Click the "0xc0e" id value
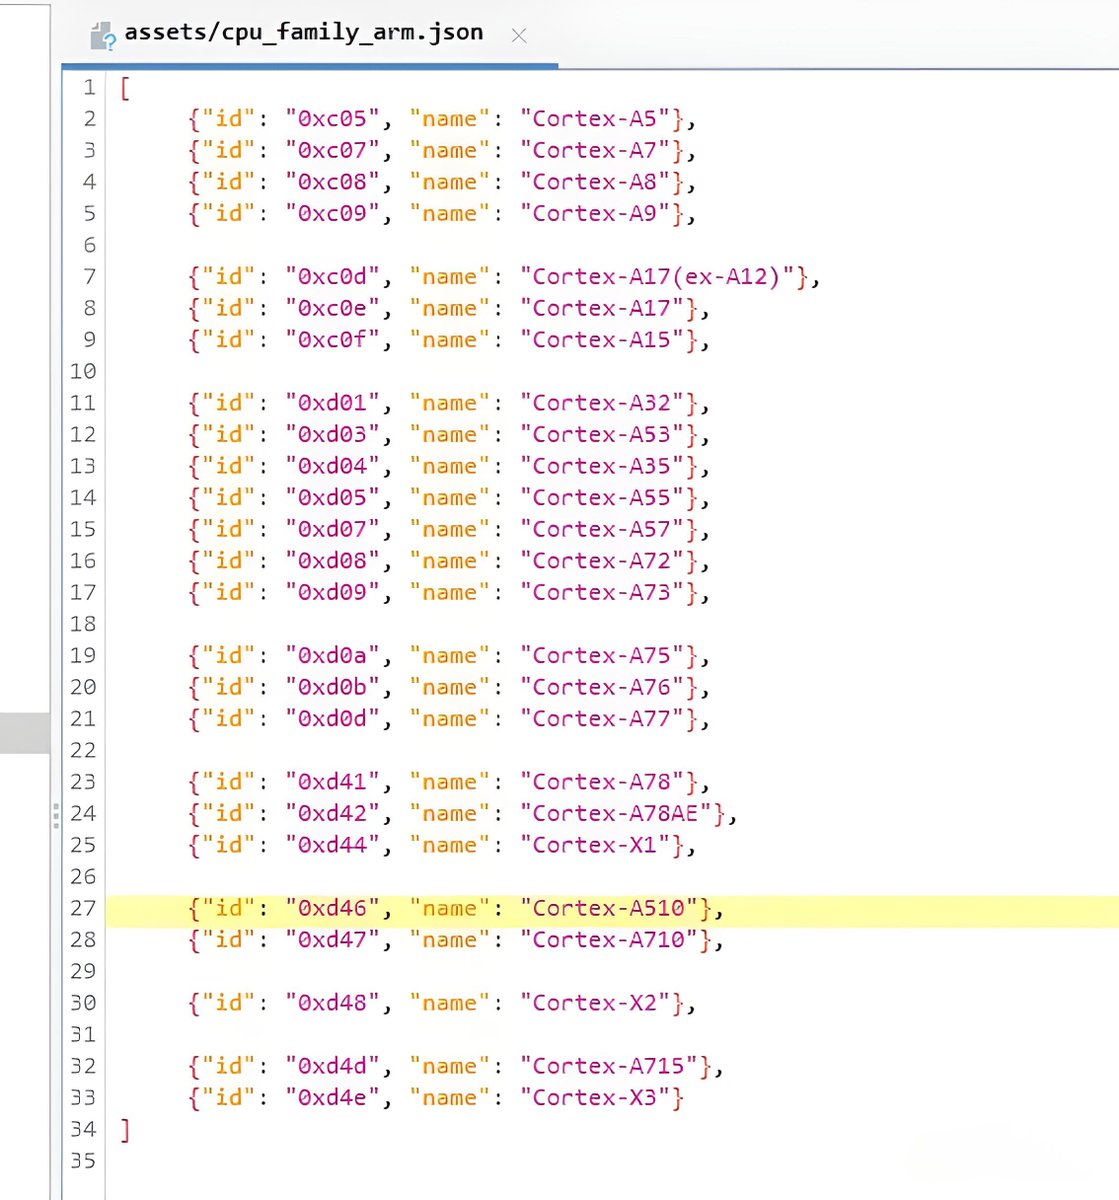The image size is (1119, 1200). 333,309
